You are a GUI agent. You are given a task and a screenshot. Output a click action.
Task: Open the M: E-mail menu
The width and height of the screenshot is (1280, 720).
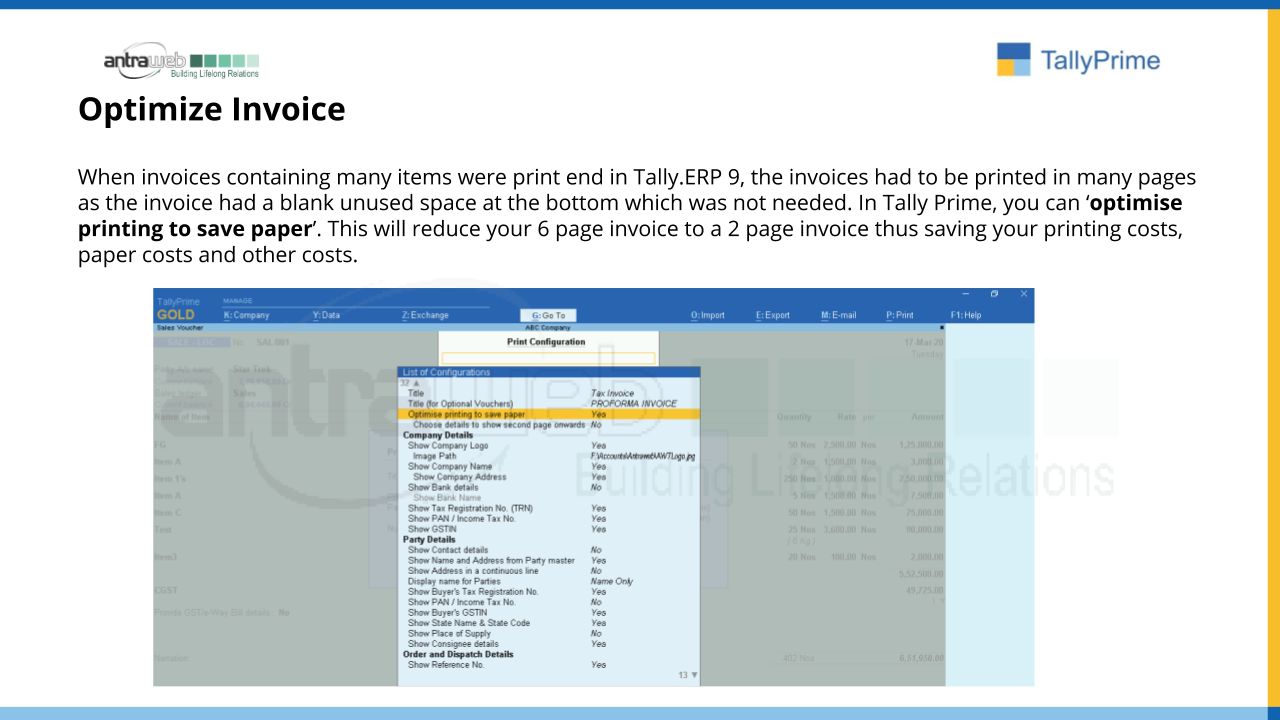pyautogui.click(x=839, y=315)
